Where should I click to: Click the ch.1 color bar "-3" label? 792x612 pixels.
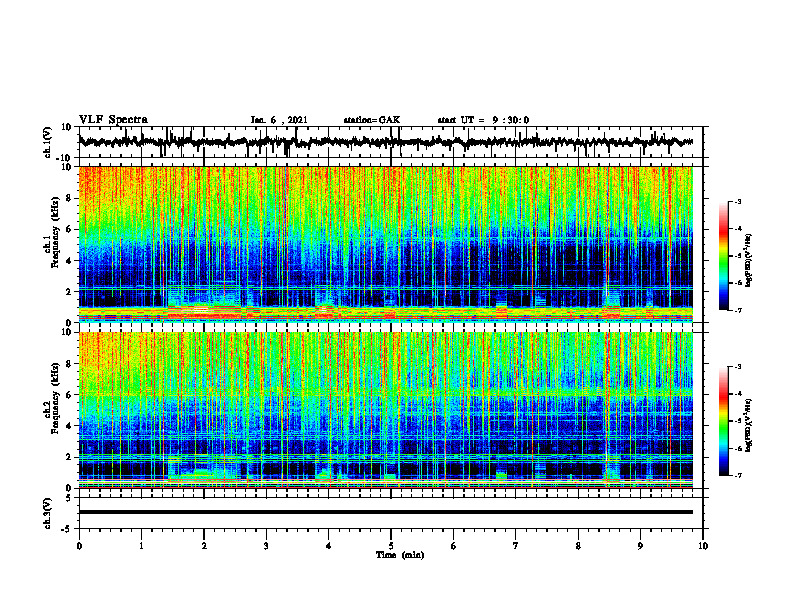[738, 201]
